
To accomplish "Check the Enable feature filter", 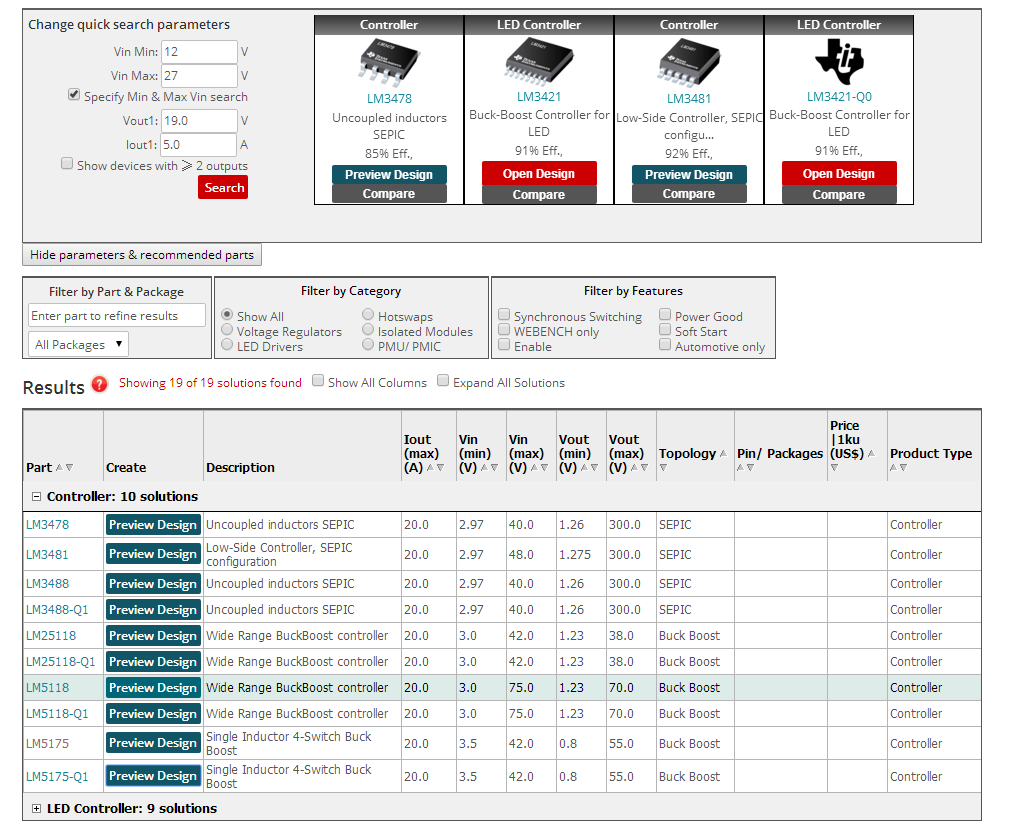I will [504, 344].
